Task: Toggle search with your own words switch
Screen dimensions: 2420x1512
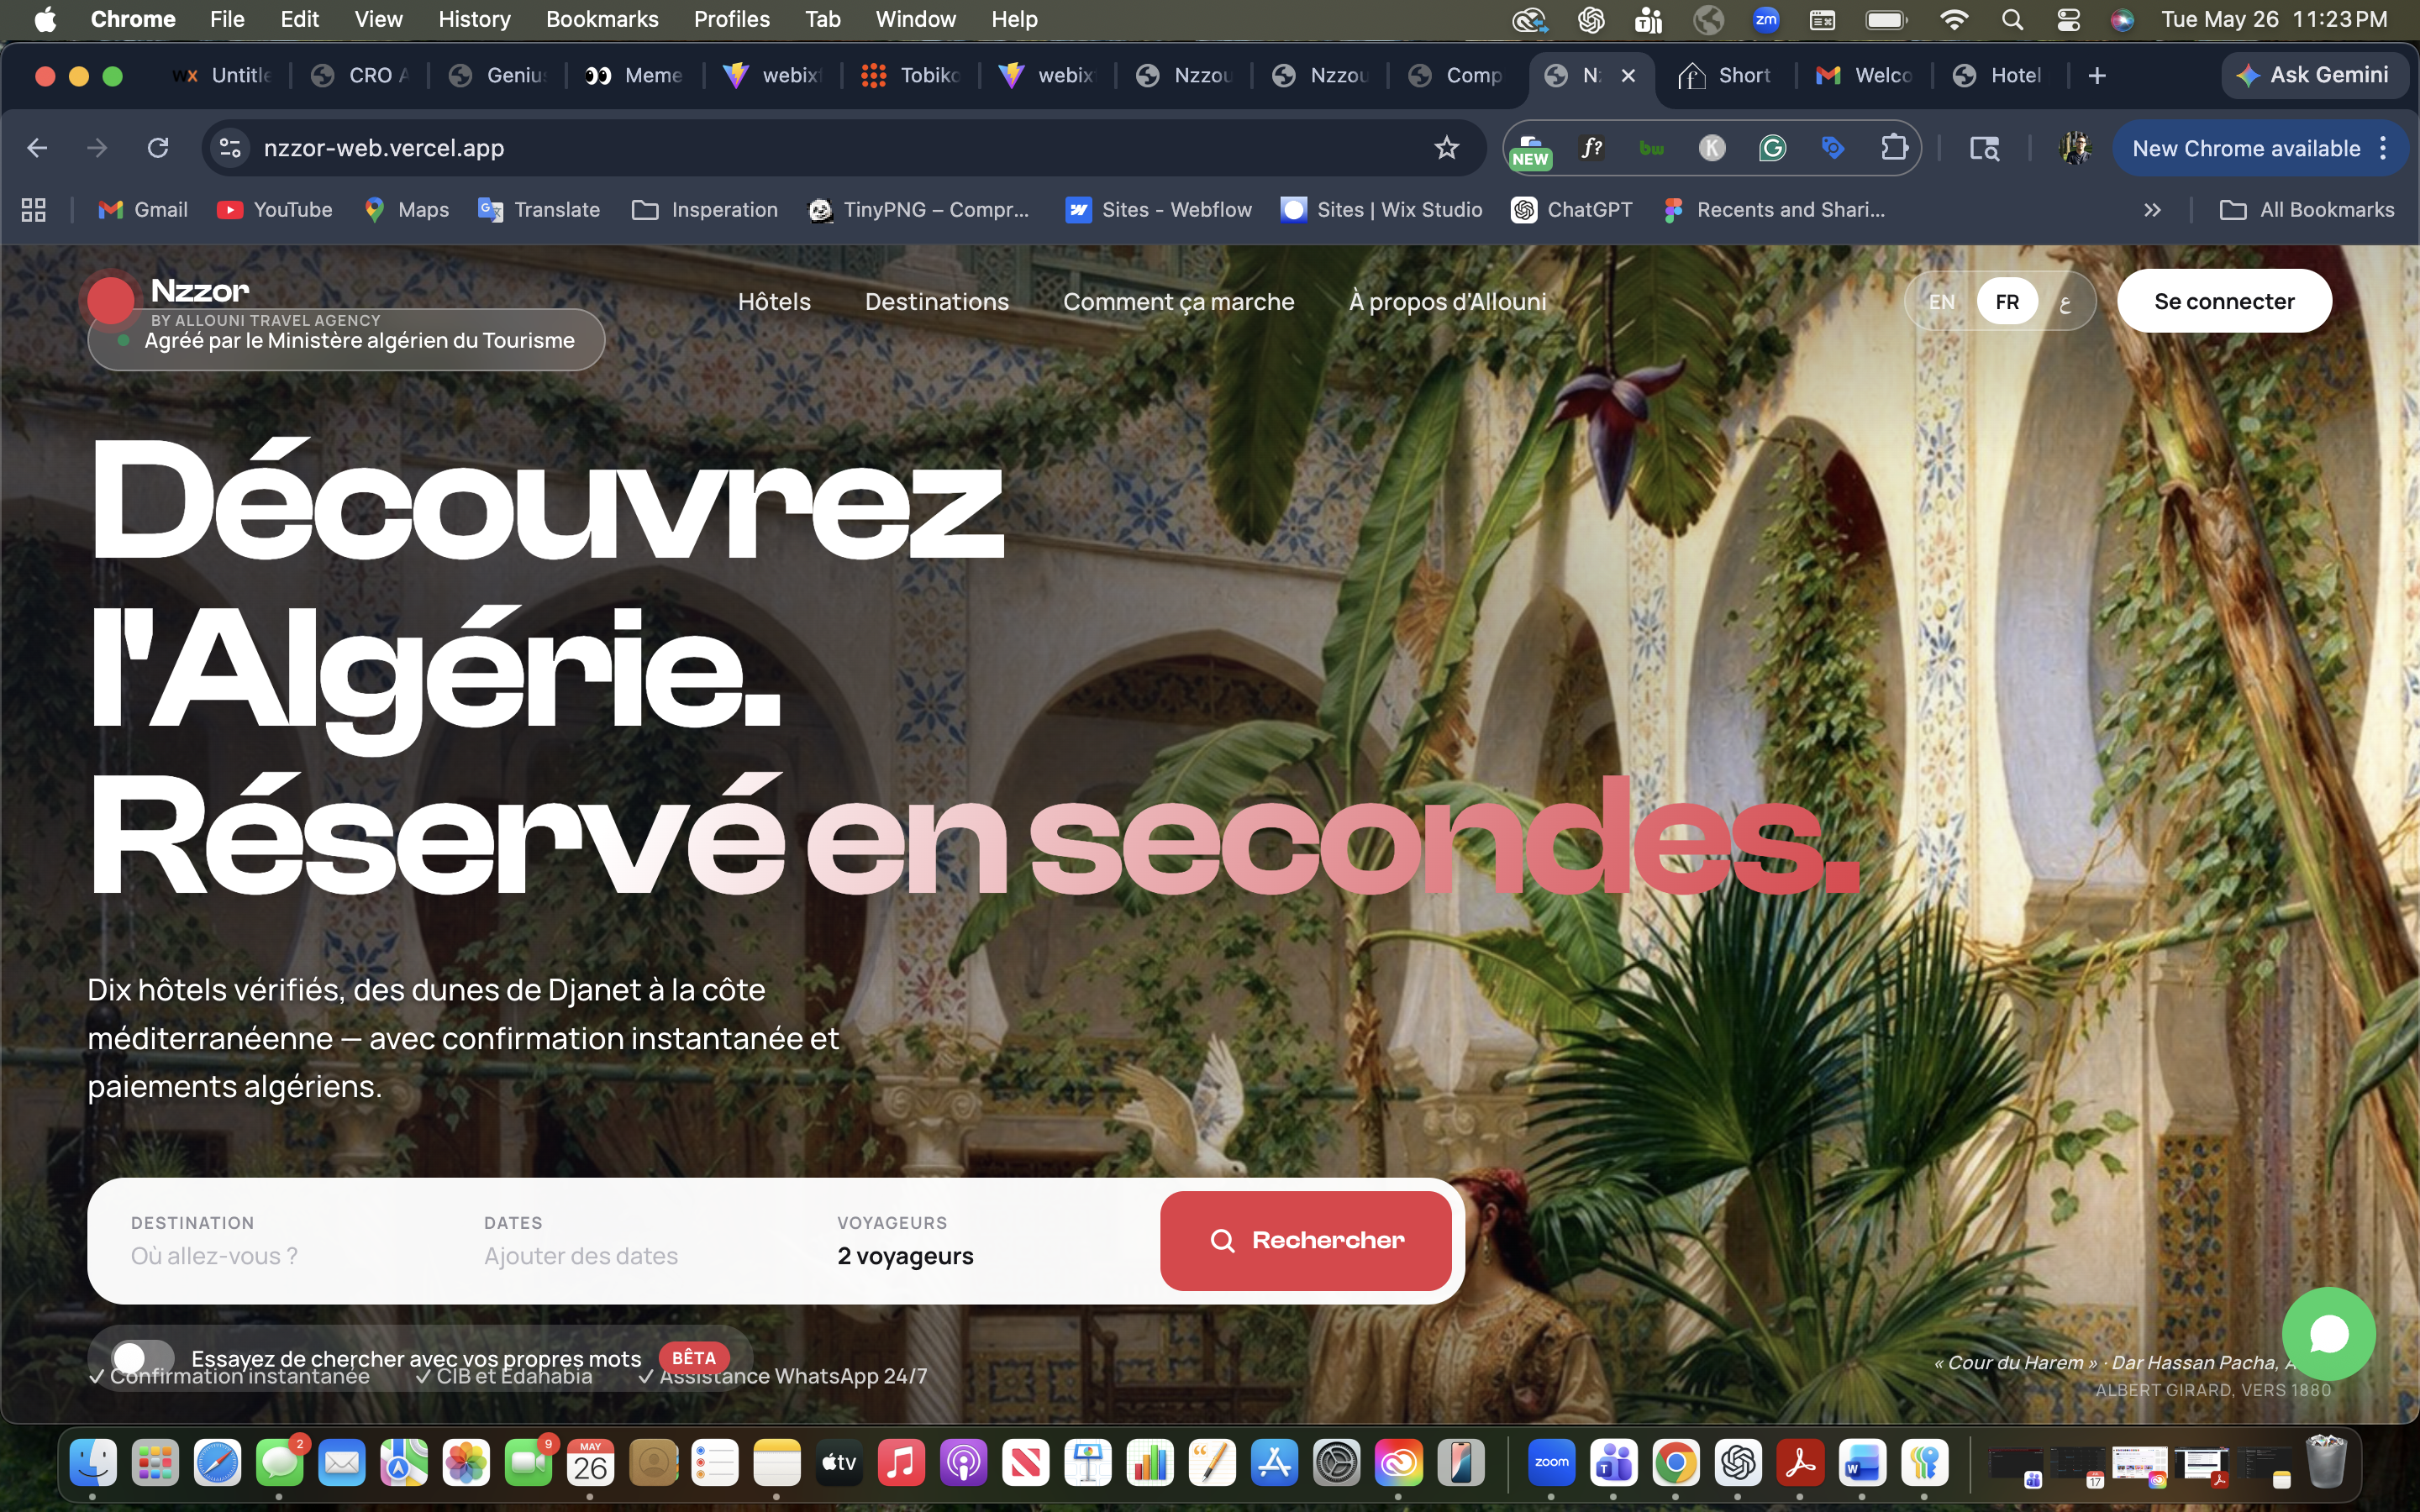Action: [x=143, y=1357]
